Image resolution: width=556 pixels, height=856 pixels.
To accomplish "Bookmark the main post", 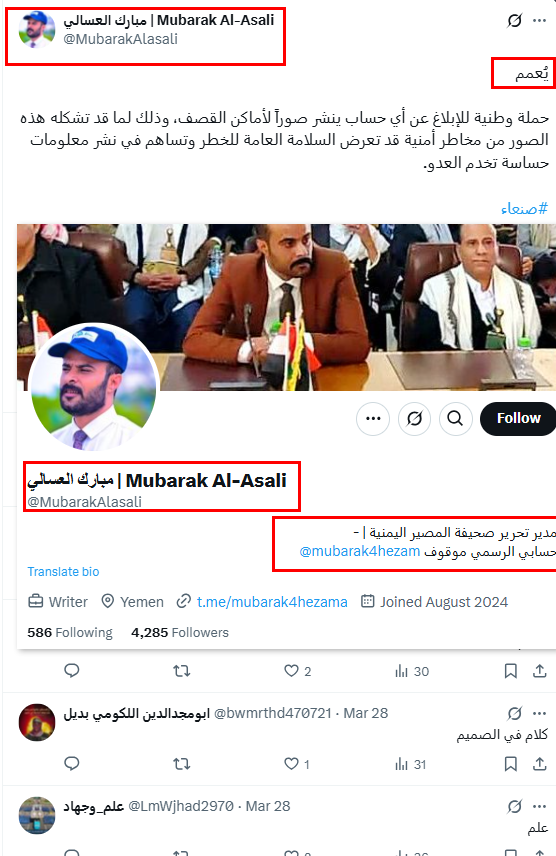I will (511, 671).
